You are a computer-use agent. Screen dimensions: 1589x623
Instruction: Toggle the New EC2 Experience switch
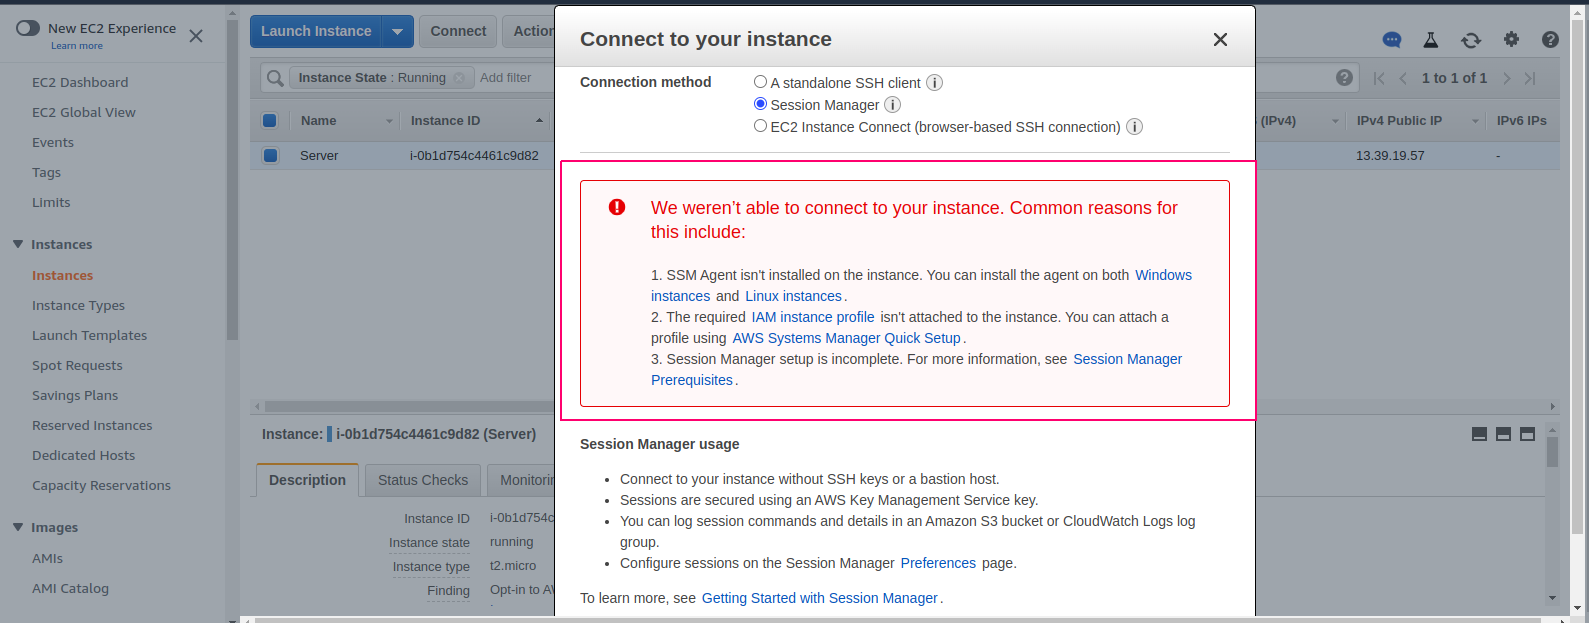tap(28, 28)
